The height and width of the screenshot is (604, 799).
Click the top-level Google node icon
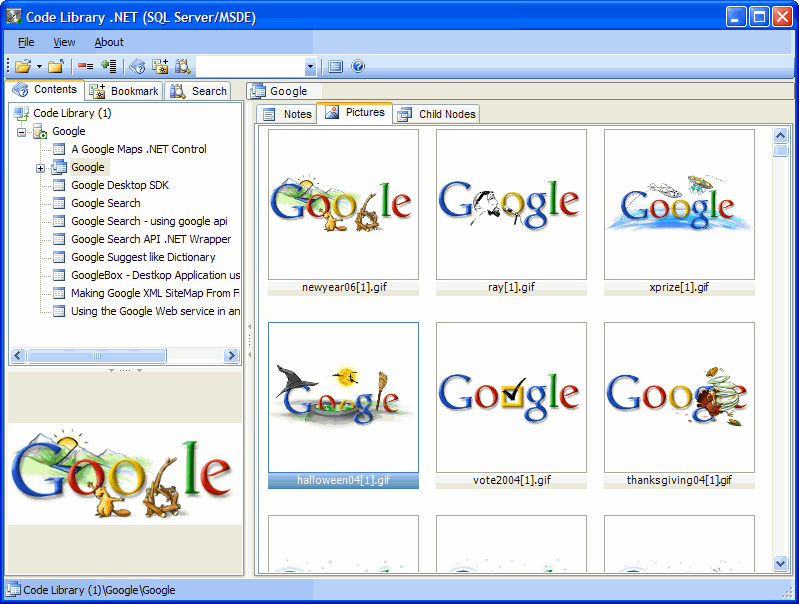click(40, 132)
